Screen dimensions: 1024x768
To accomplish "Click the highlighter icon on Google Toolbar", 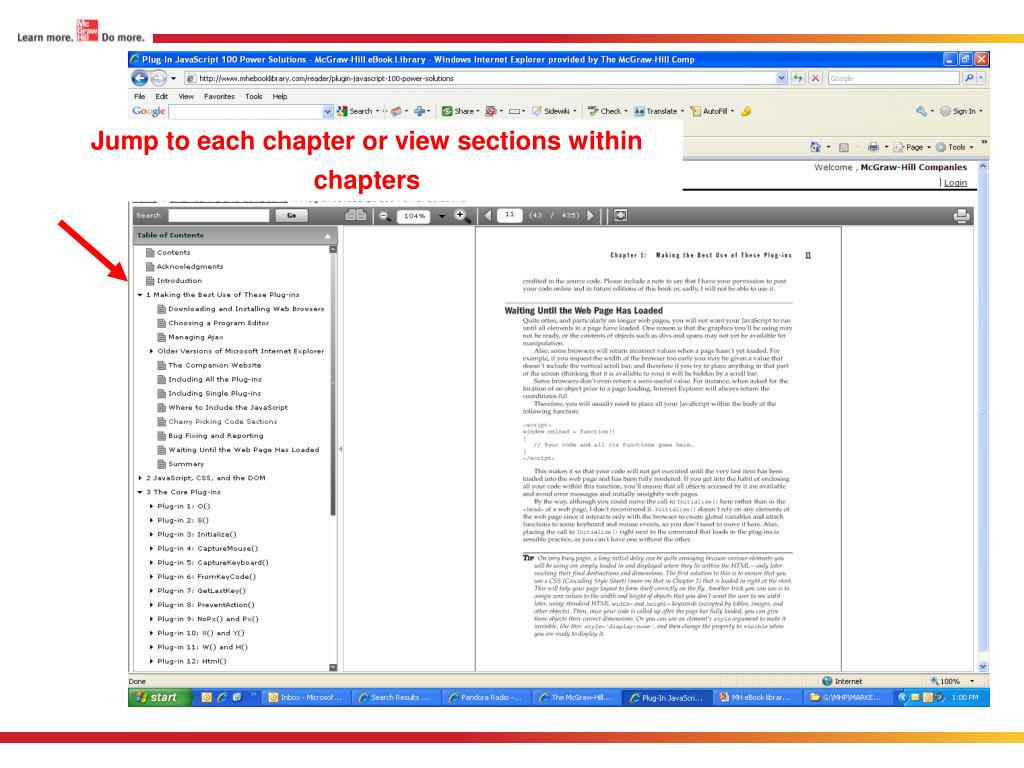I will [746, 112].
